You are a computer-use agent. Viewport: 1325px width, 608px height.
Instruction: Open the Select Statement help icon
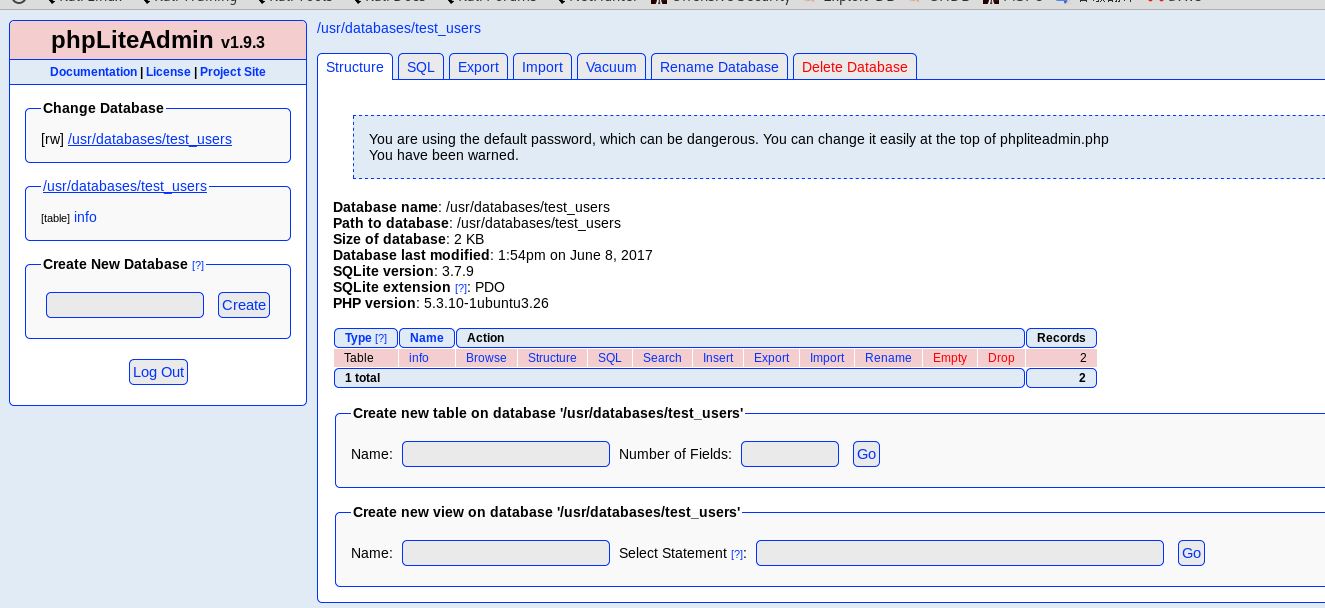[737, 554]
